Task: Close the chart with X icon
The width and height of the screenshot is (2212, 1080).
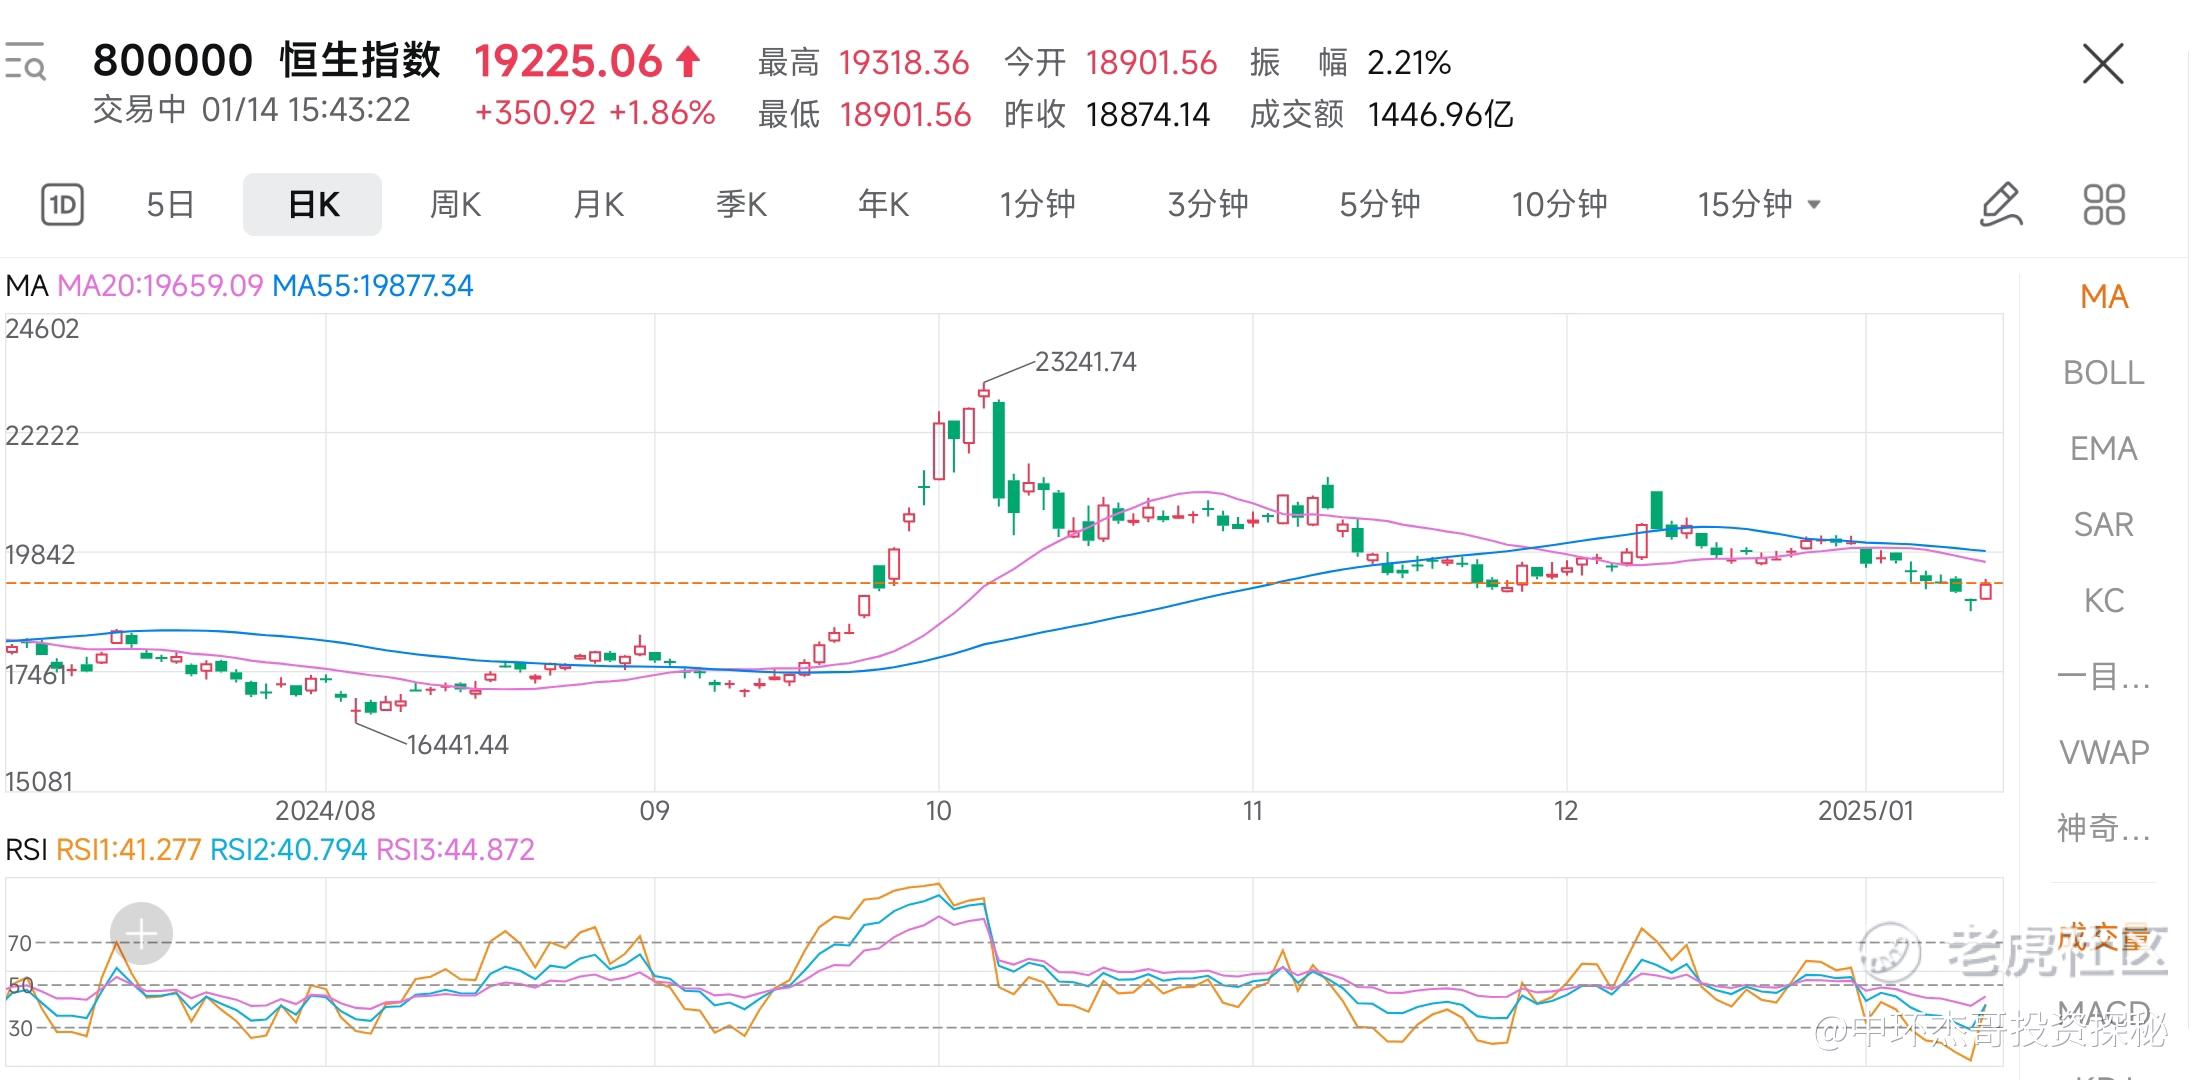Action: coord(2103,65)
